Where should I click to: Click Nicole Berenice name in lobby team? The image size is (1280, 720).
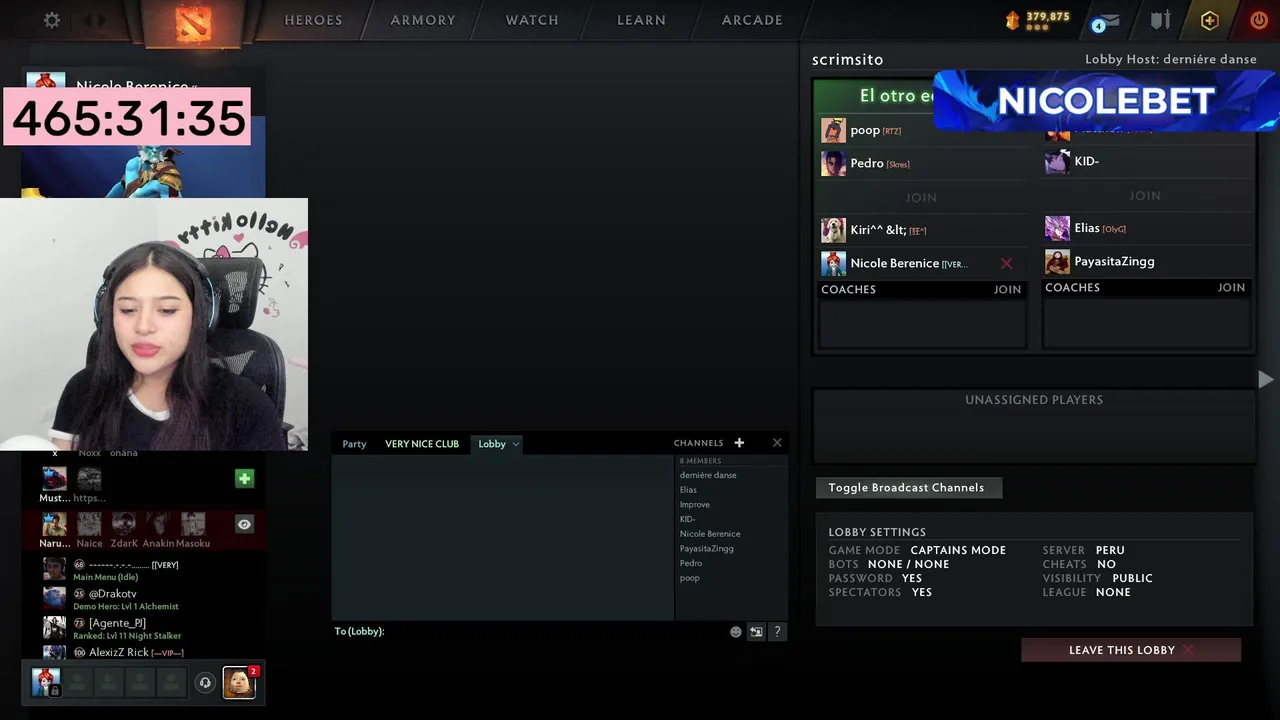click(x=894, y=263)
